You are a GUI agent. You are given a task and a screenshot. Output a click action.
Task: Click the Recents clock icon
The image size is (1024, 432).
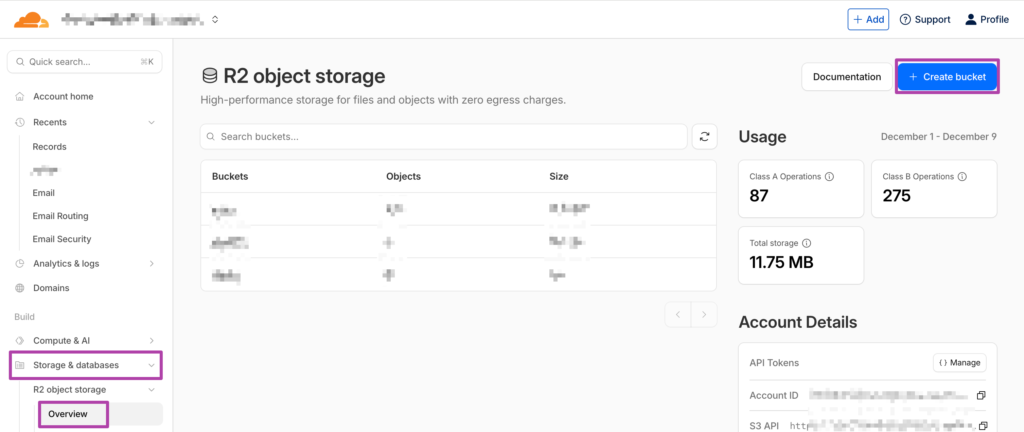[20, 122]
